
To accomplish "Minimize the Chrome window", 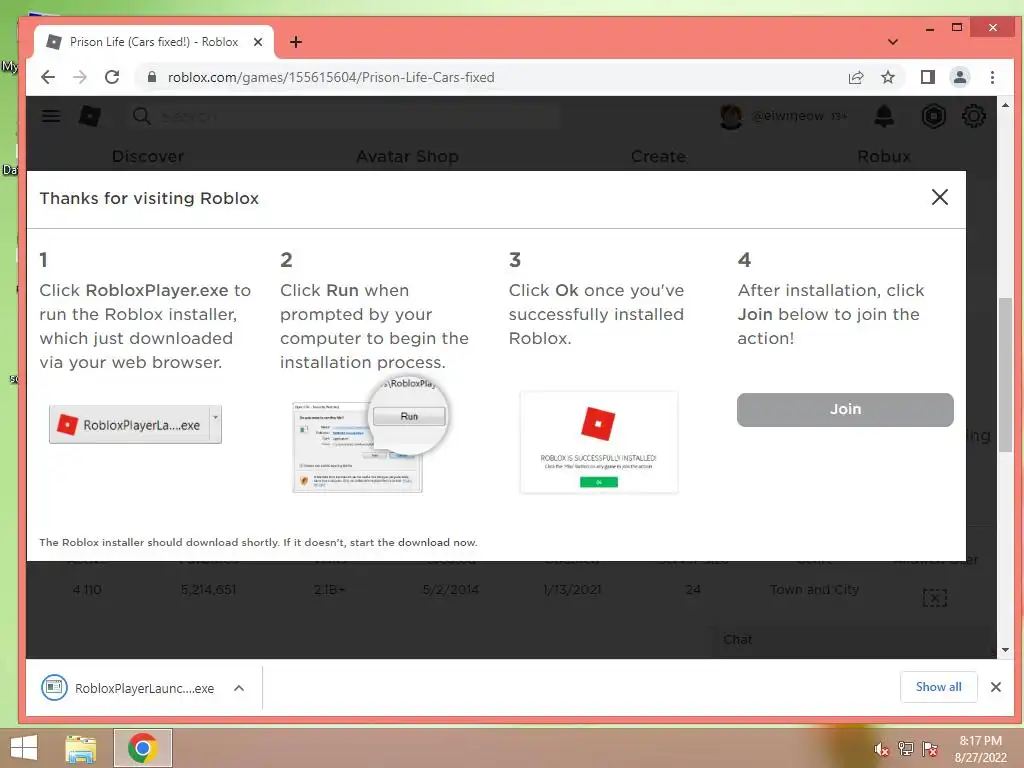I will 929,29.
